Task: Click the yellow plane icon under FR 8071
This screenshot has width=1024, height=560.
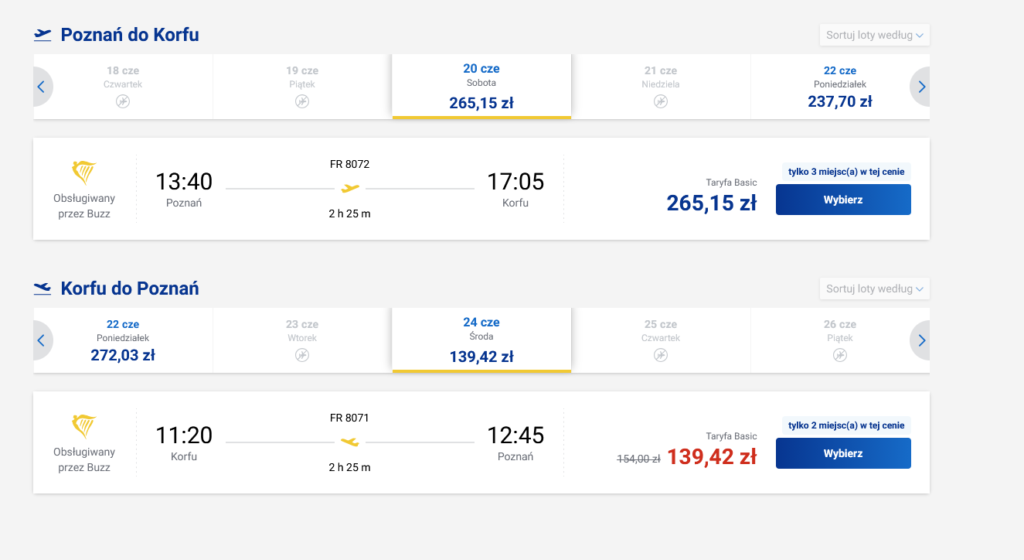Action: click(349, 442)
